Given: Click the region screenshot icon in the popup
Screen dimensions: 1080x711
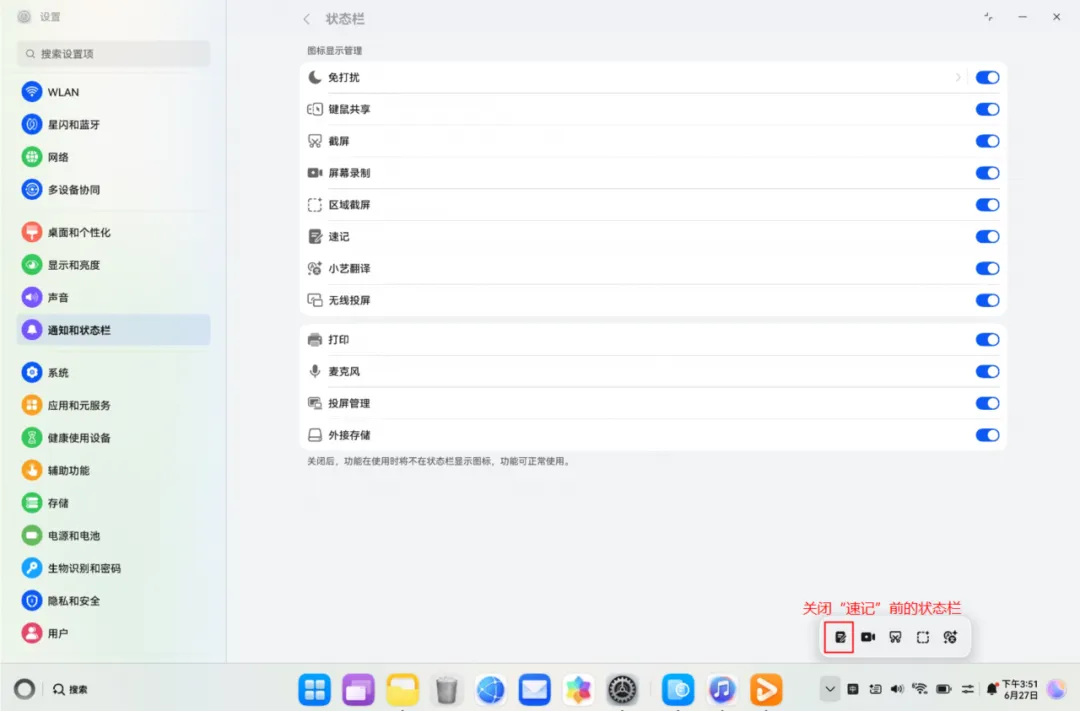Looking at the screenshot, I should coord(923,637).
